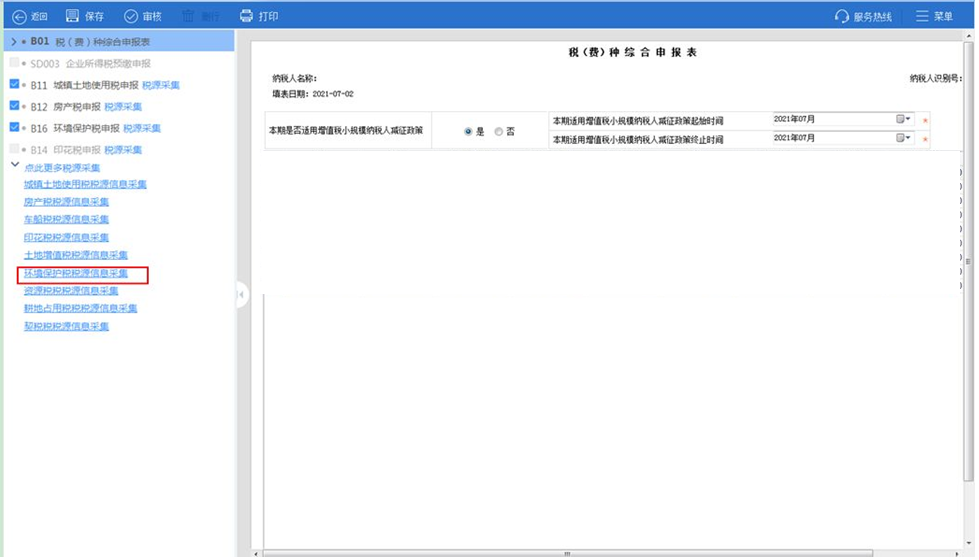Open 资源税税源信息采集 link
This screenshot has width=979, height=560.
click(71, 290)
